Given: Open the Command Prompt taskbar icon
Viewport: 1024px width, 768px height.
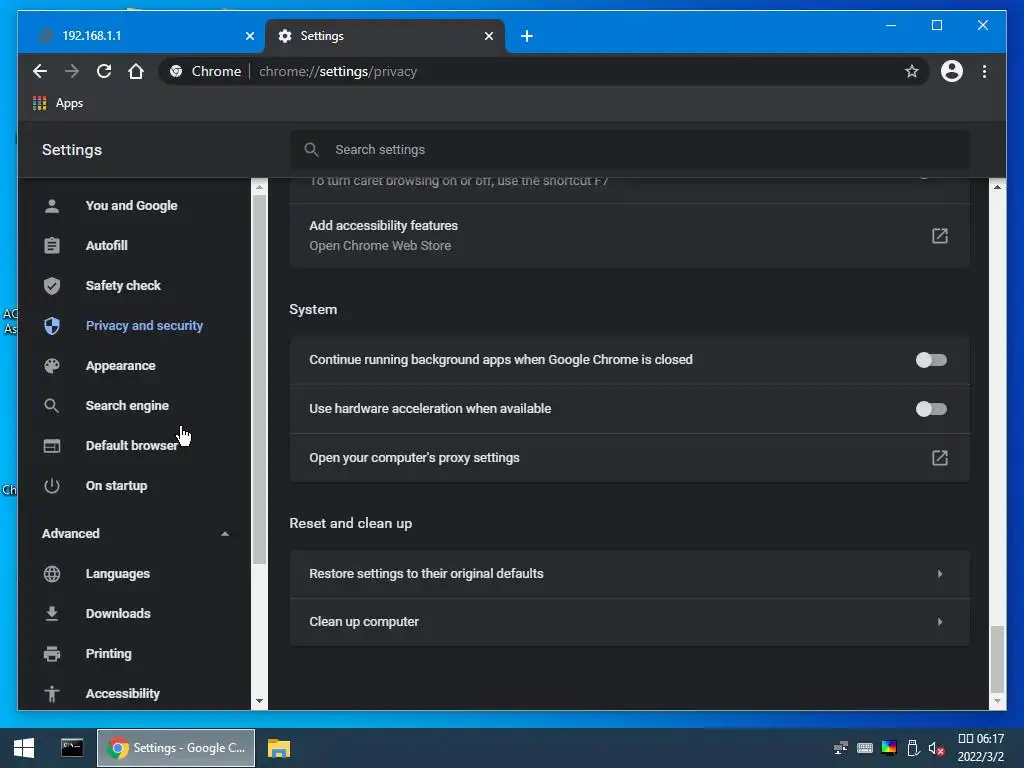Looking at the screenshot, I should coord(72,748).
